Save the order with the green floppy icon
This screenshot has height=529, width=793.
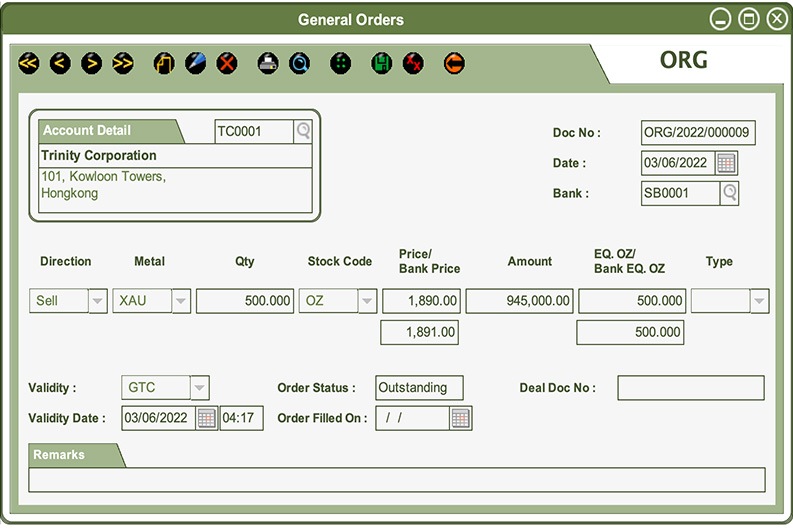(382, 64)
